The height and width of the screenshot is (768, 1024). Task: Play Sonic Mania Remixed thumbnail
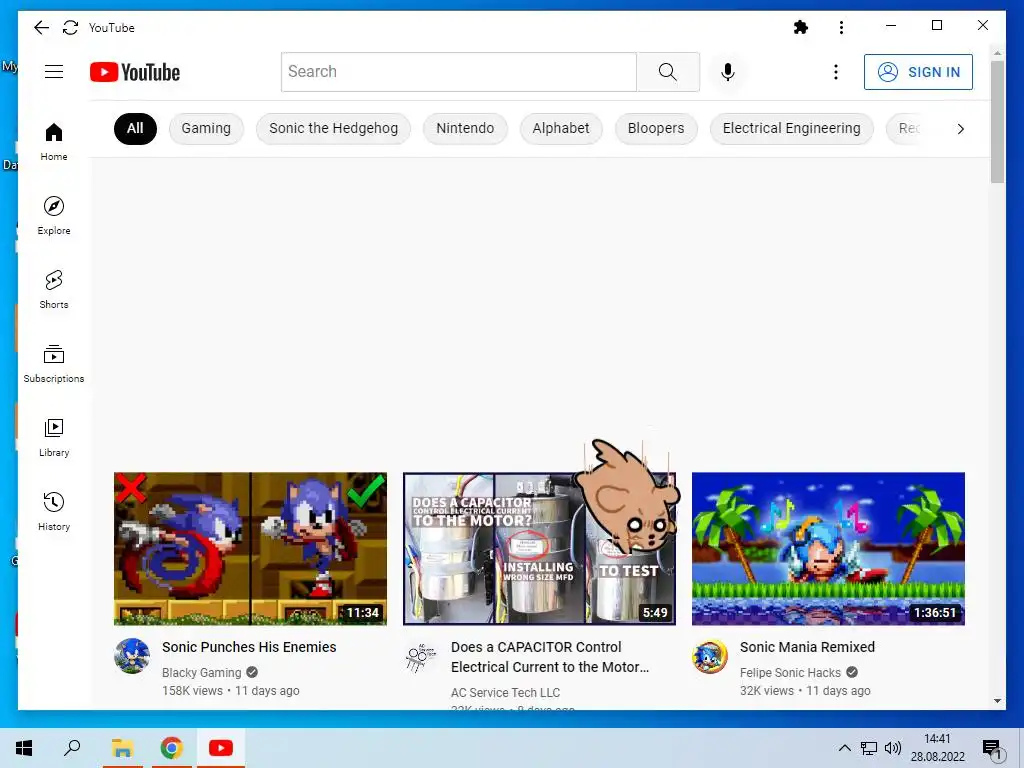pos(828,549)
